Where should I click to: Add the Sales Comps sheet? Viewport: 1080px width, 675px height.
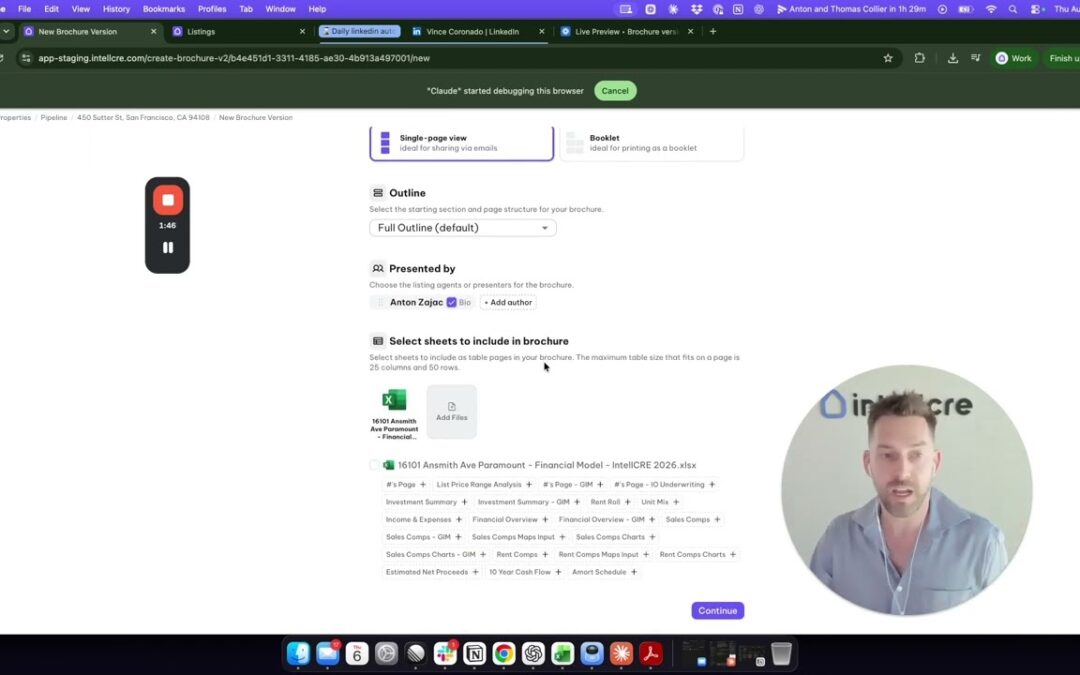(x=717, y=519)
